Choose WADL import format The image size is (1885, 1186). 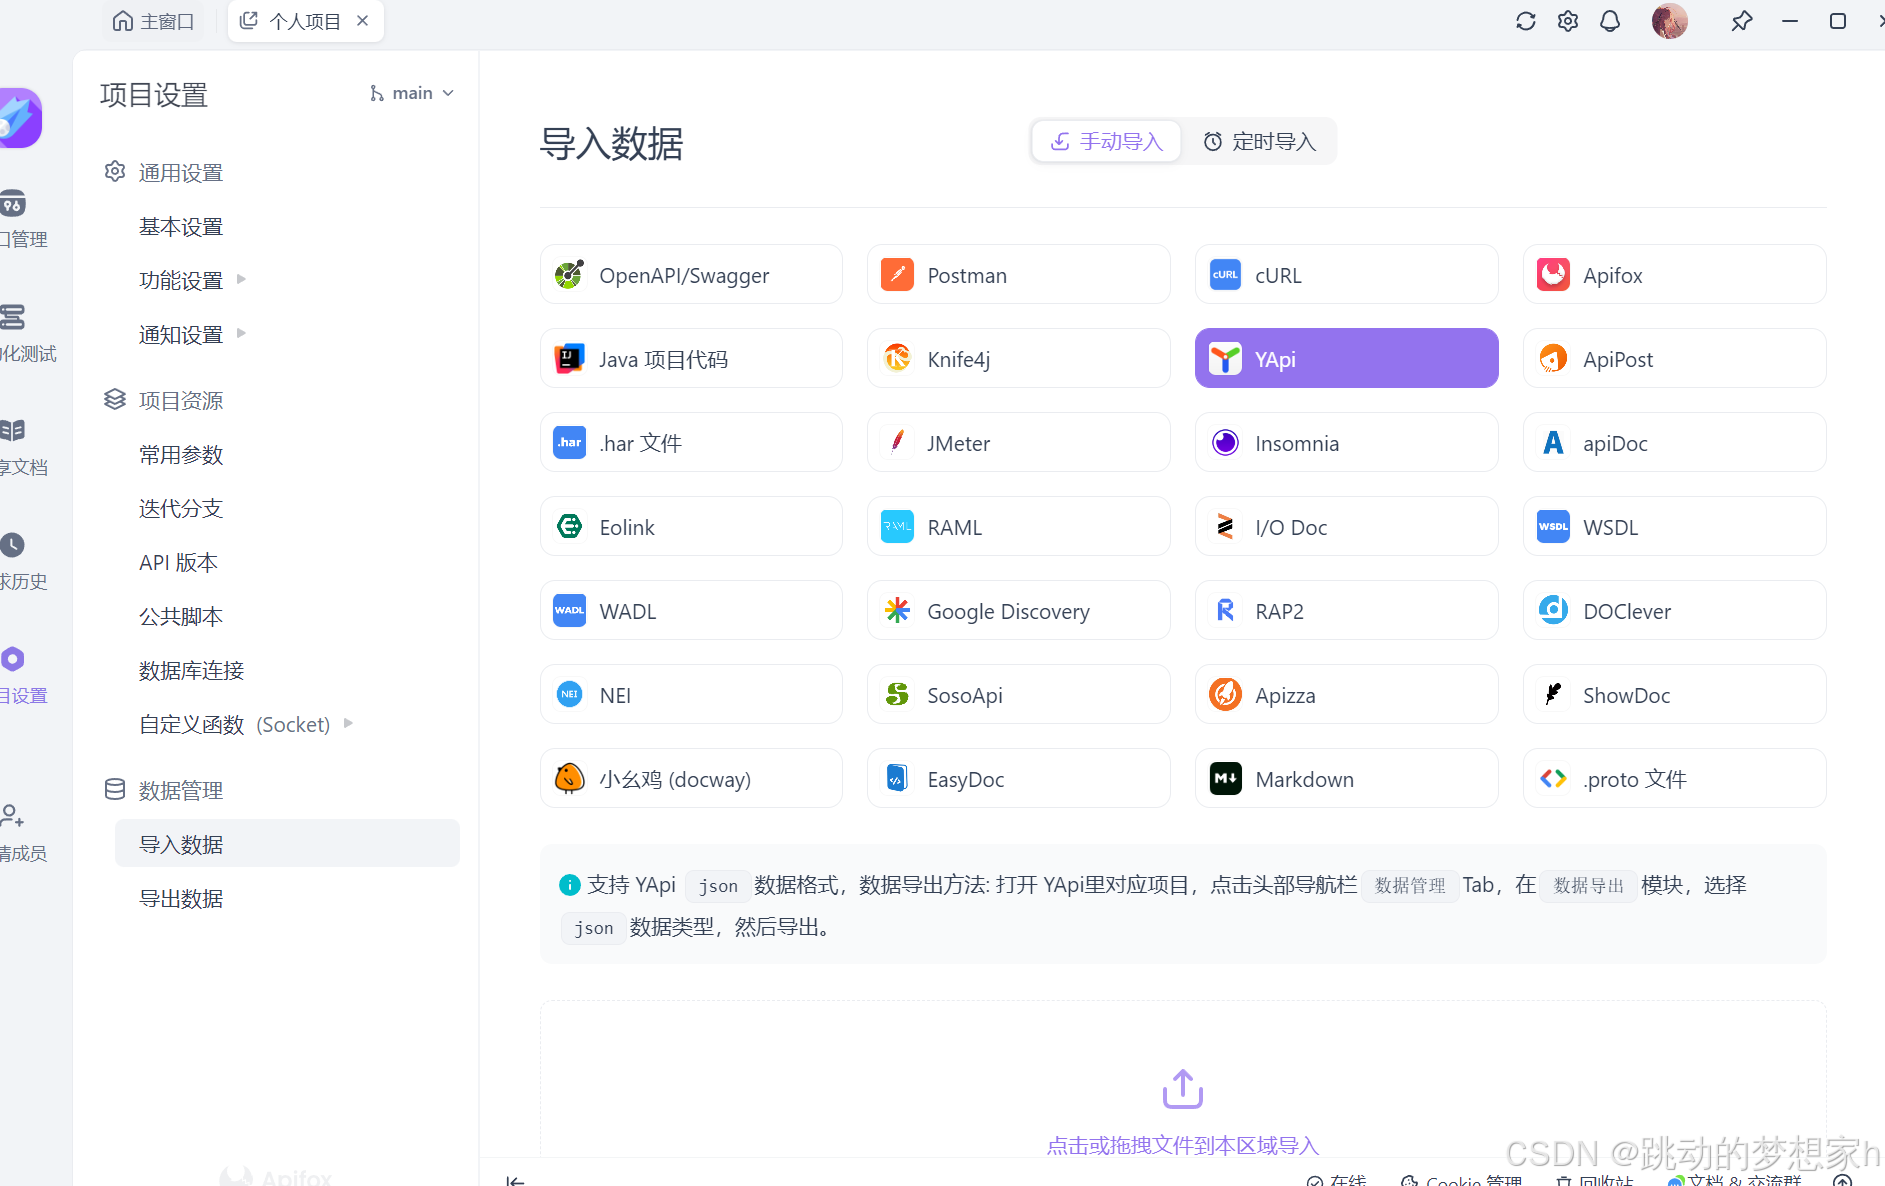[691, 611]
